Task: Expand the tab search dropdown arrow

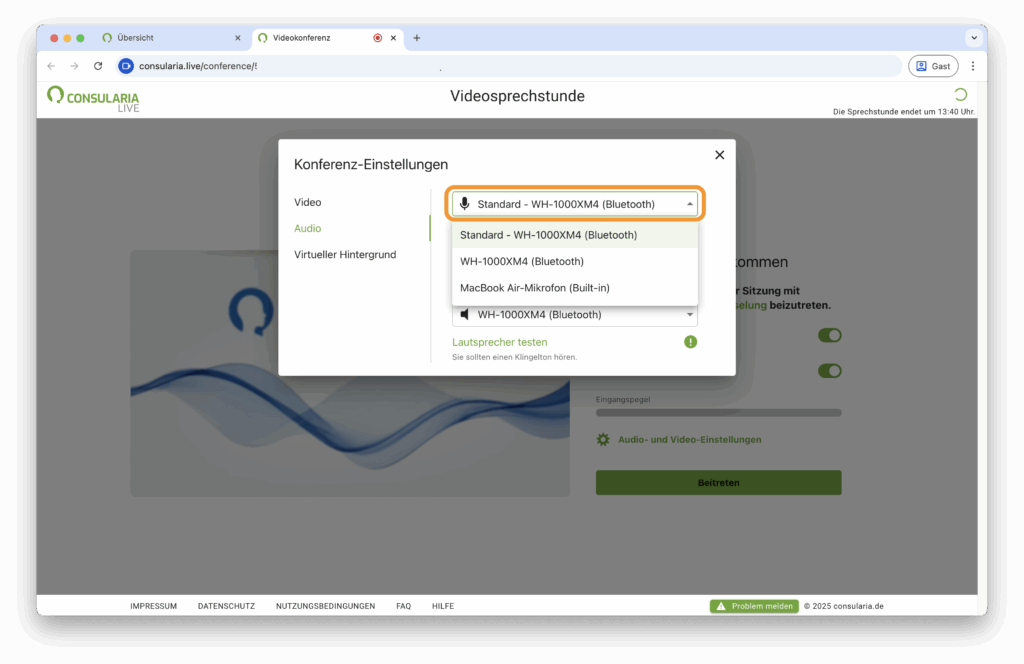Action: [x=974, y=38]
